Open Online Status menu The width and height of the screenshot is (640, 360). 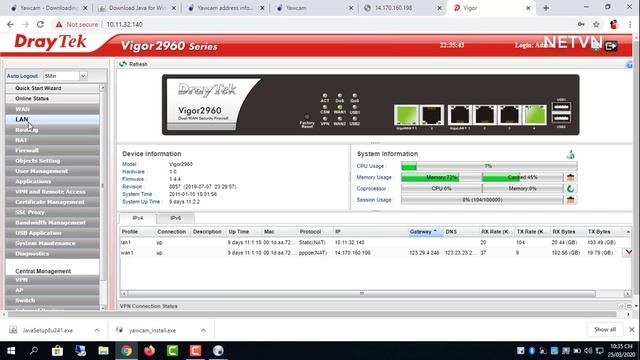coord(52,99)
